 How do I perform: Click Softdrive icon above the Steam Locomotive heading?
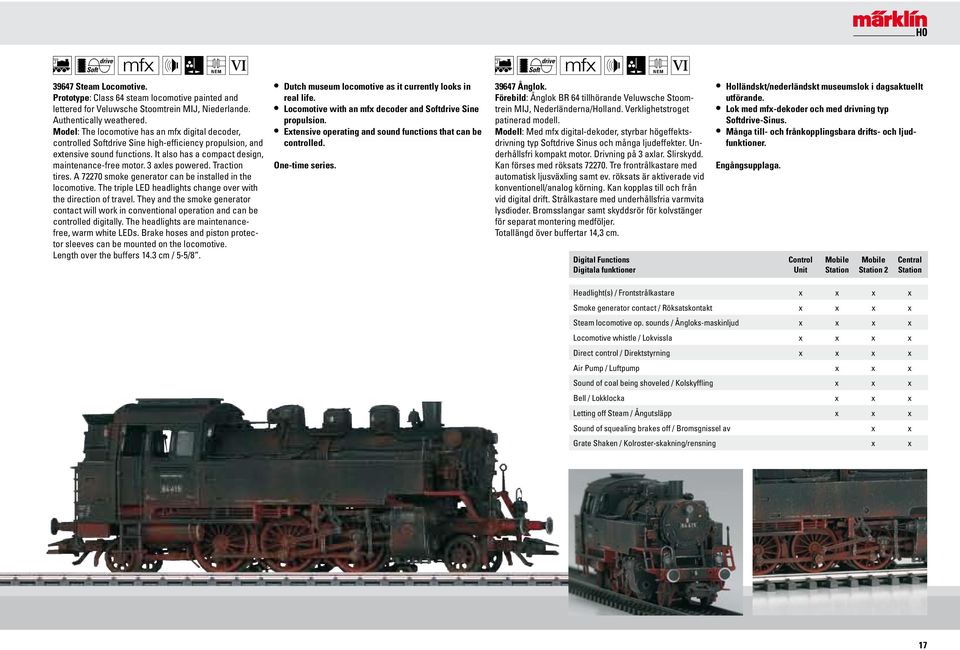[94, 65]
